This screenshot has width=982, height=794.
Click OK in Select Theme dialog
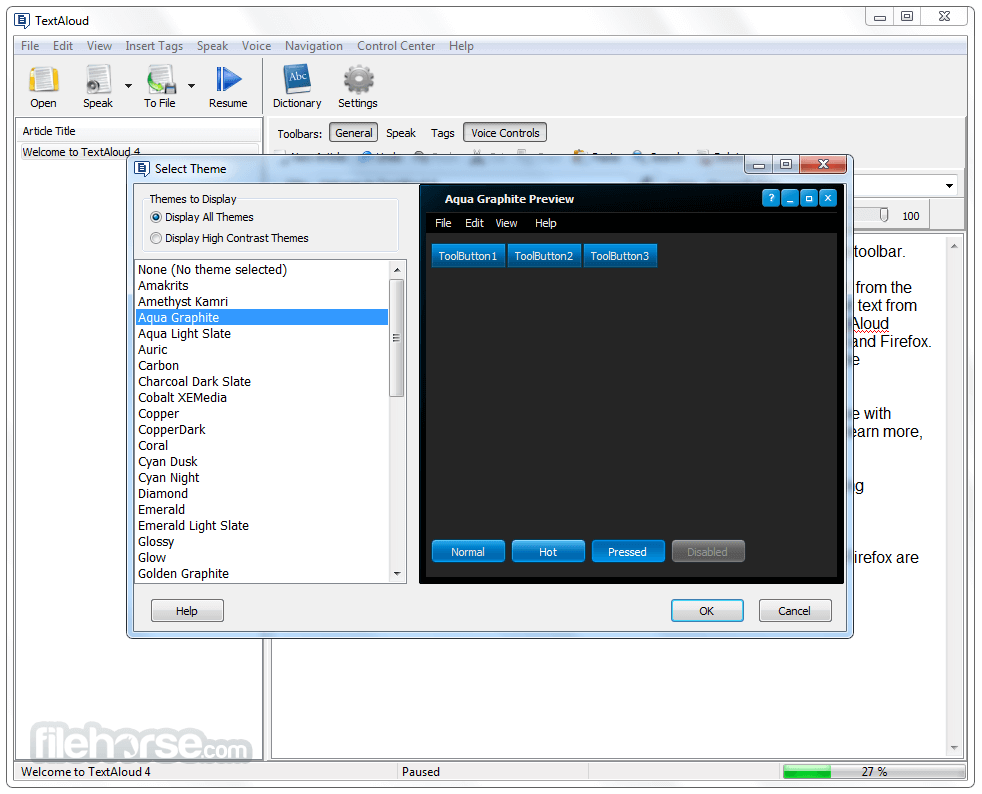coord(707,611)
